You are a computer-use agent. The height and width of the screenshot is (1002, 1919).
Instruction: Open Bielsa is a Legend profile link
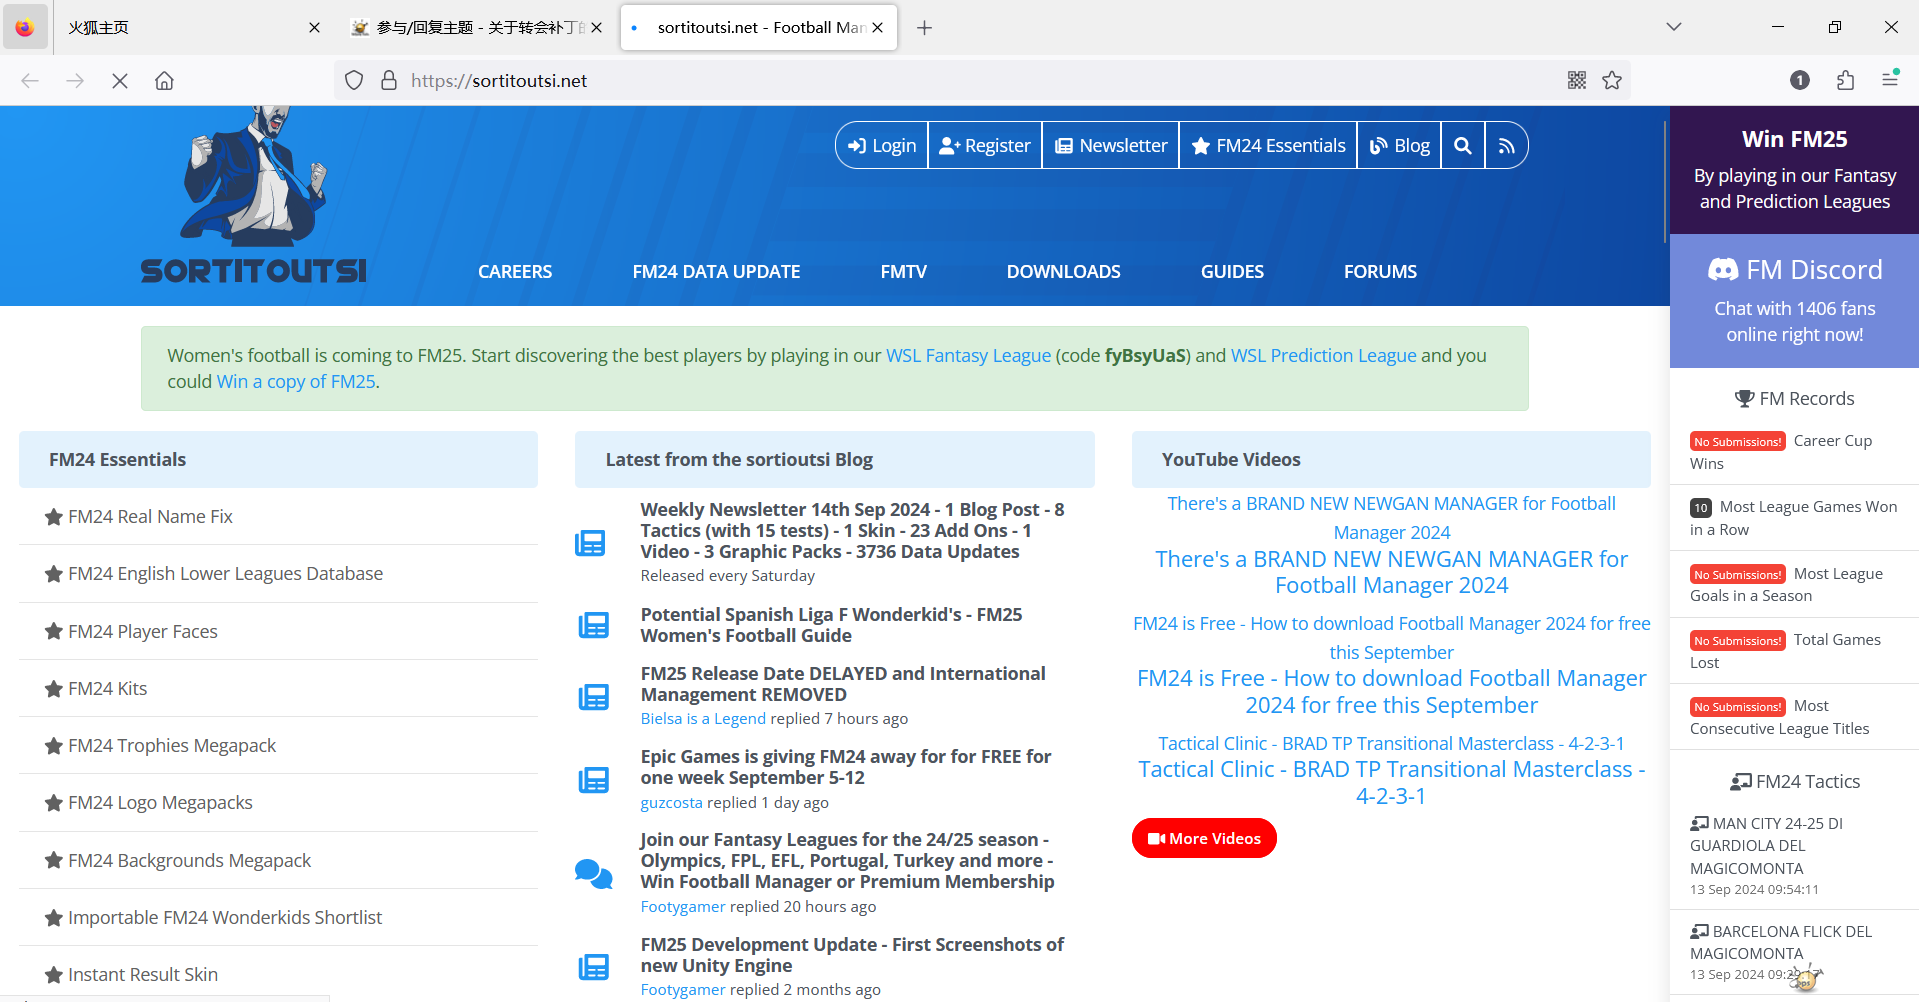[703, 719]
